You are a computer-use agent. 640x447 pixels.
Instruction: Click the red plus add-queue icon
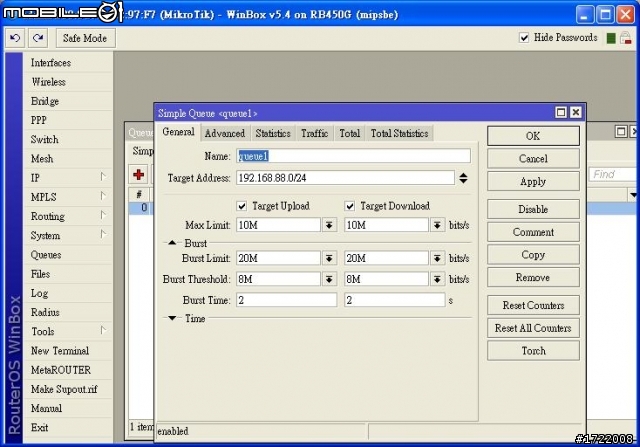click(x=138, y=174)
